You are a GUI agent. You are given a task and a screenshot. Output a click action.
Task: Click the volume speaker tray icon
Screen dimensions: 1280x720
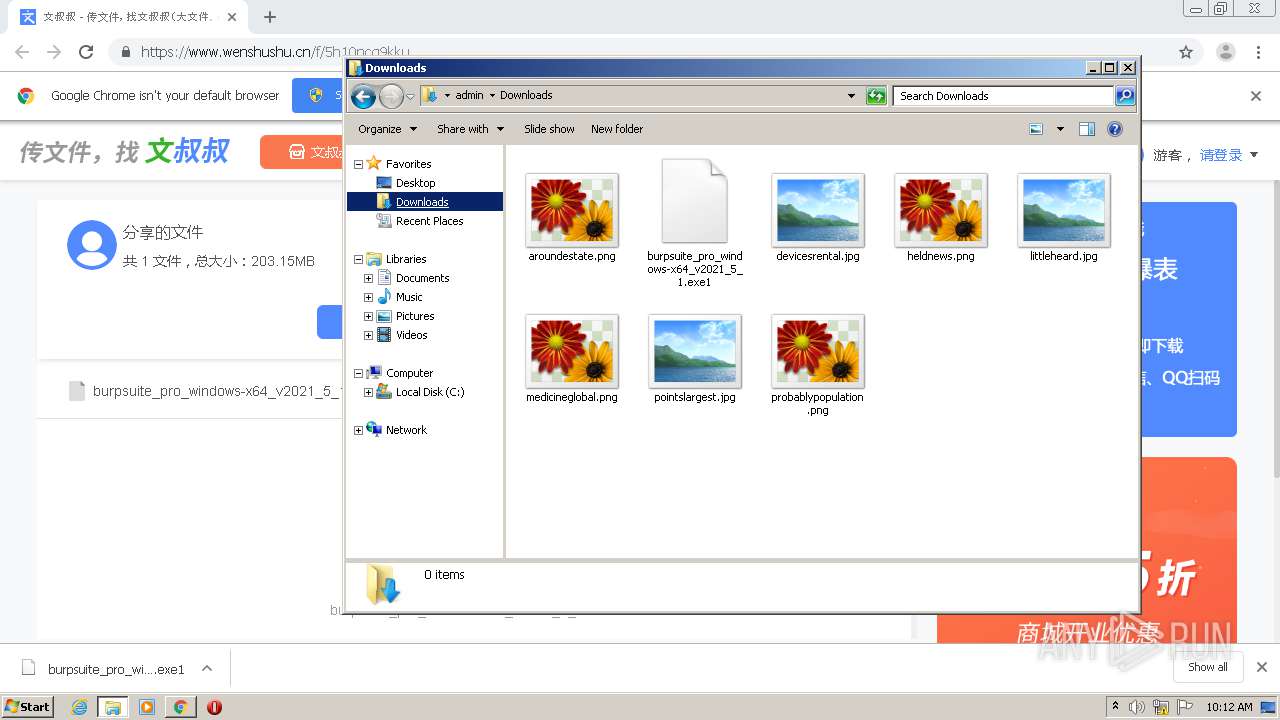coord(1137,707)
